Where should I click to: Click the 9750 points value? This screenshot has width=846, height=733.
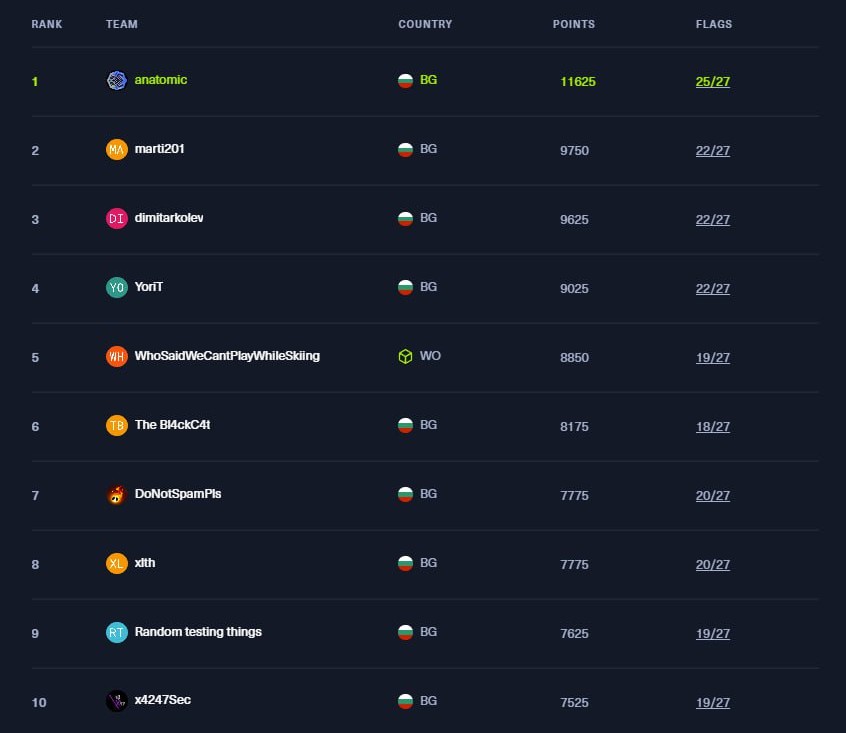point(575,151)
